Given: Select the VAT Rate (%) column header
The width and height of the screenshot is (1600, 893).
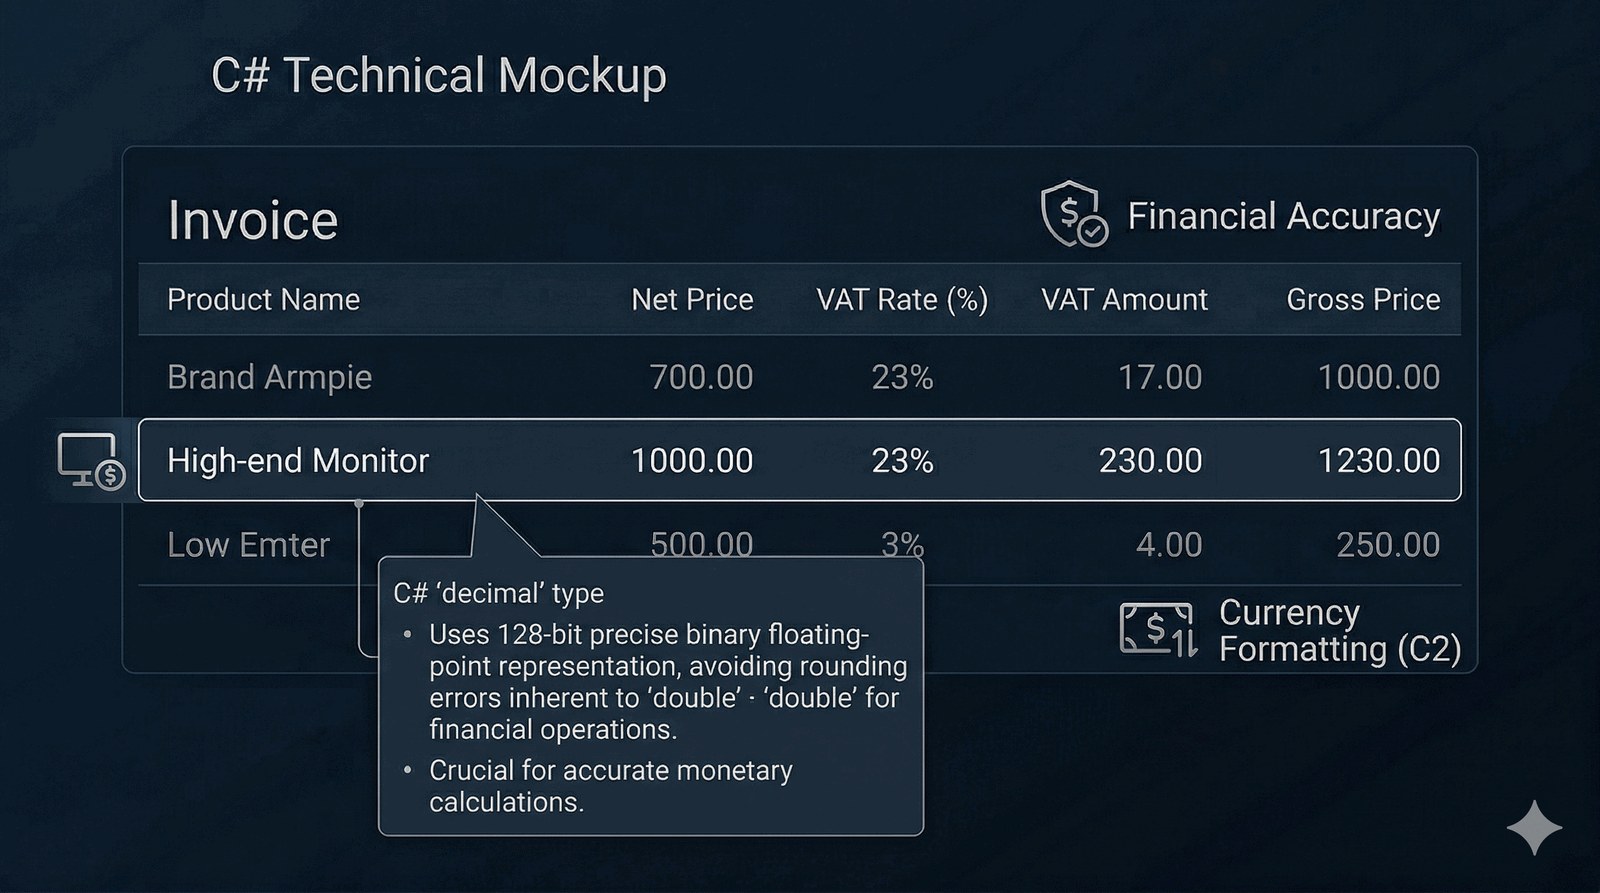Looking at the screenshot, I should click(x=902, y=299).
